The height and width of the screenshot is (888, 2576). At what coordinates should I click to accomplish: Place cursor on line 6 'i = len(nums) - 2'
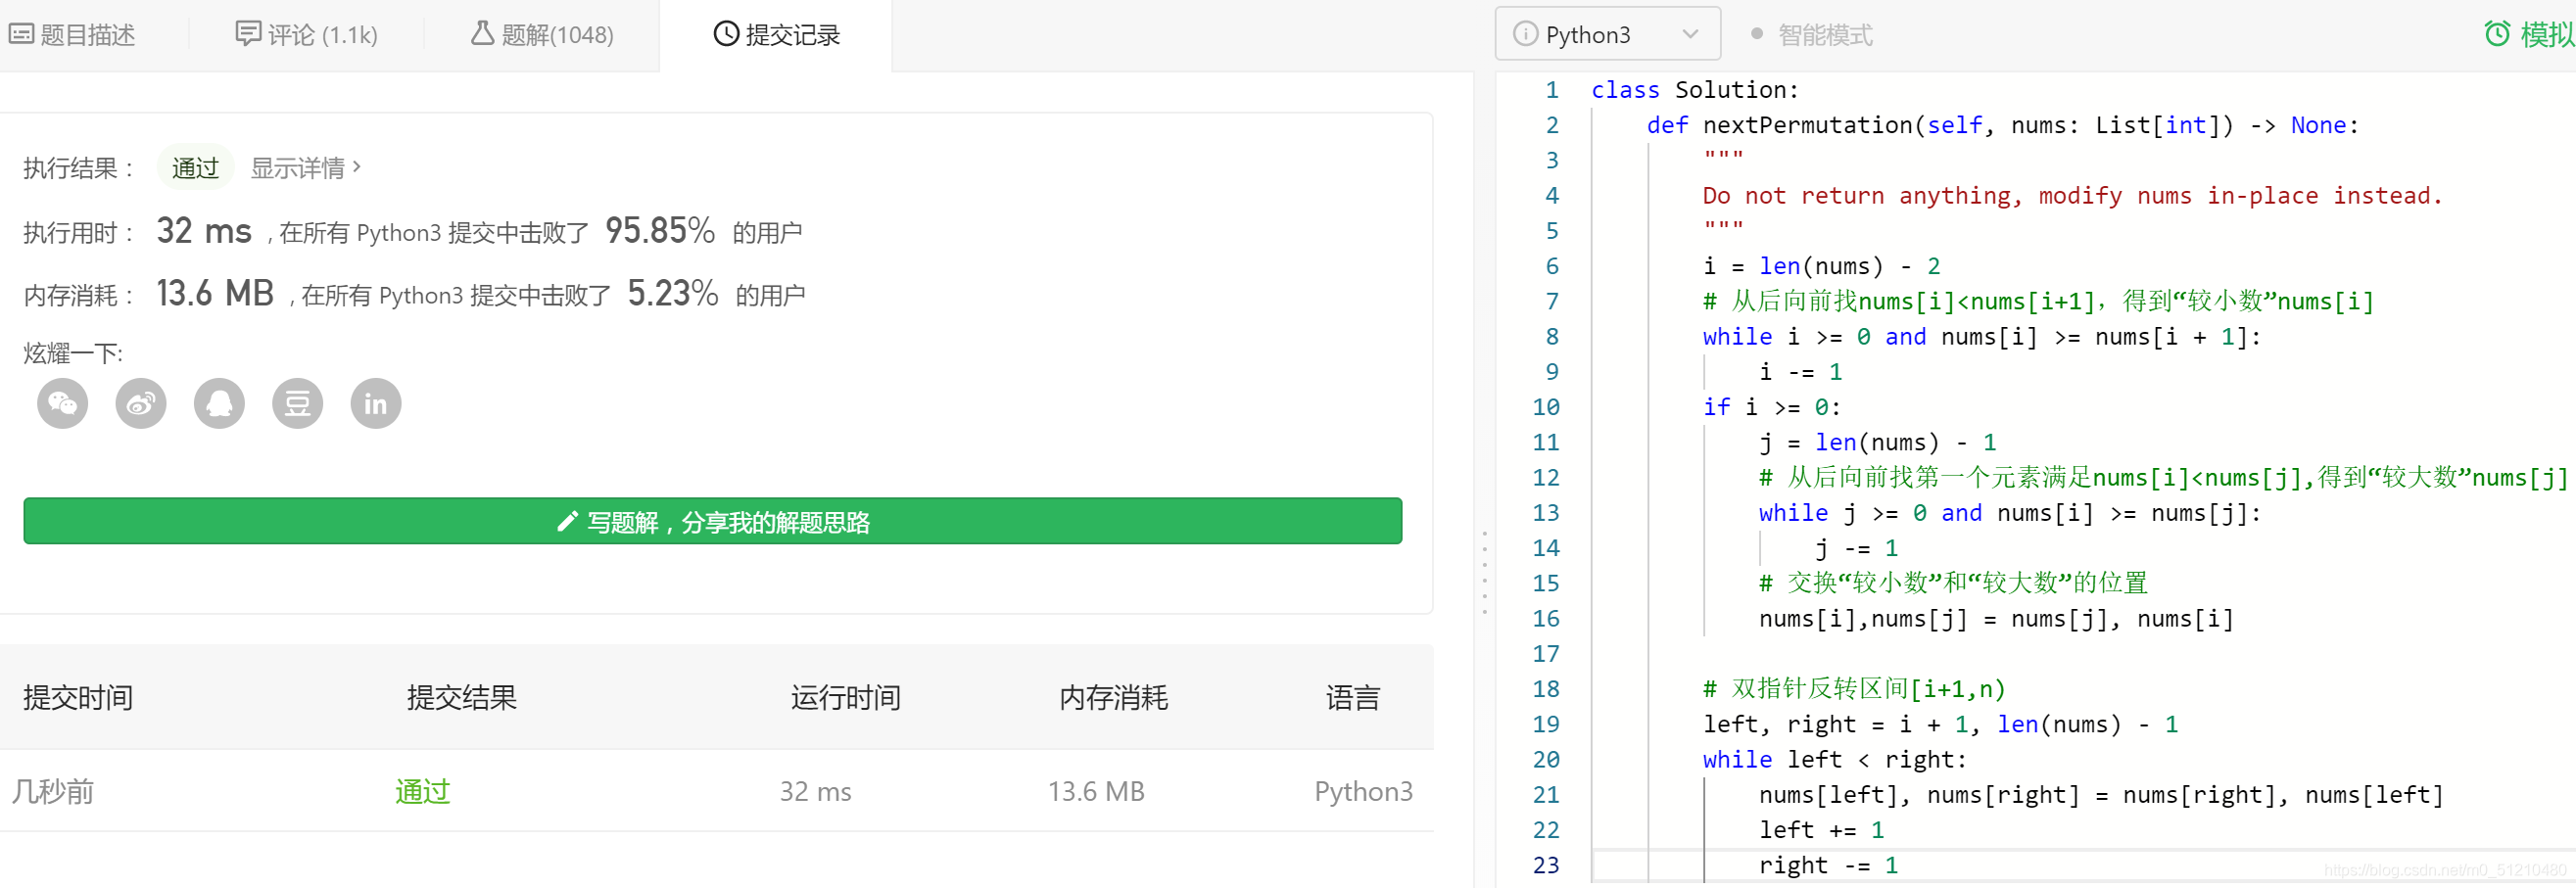(1821, 266)
